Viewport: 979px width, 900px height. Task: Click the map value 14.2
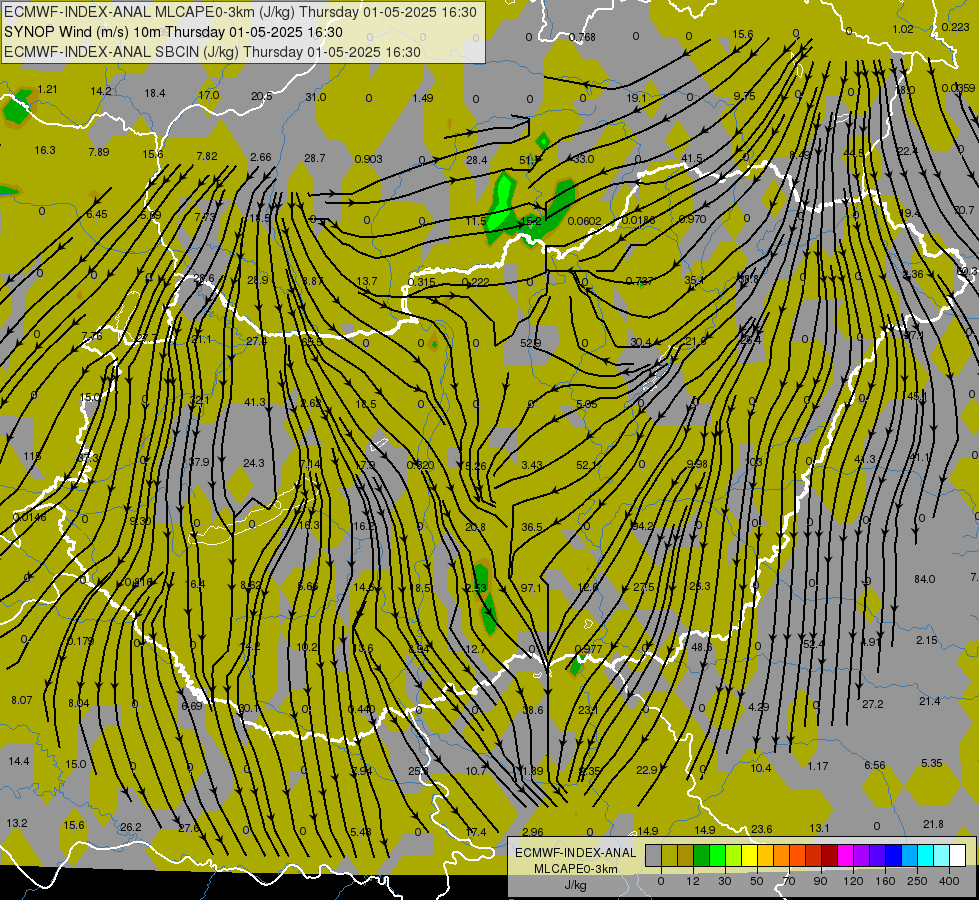(101, 91)
